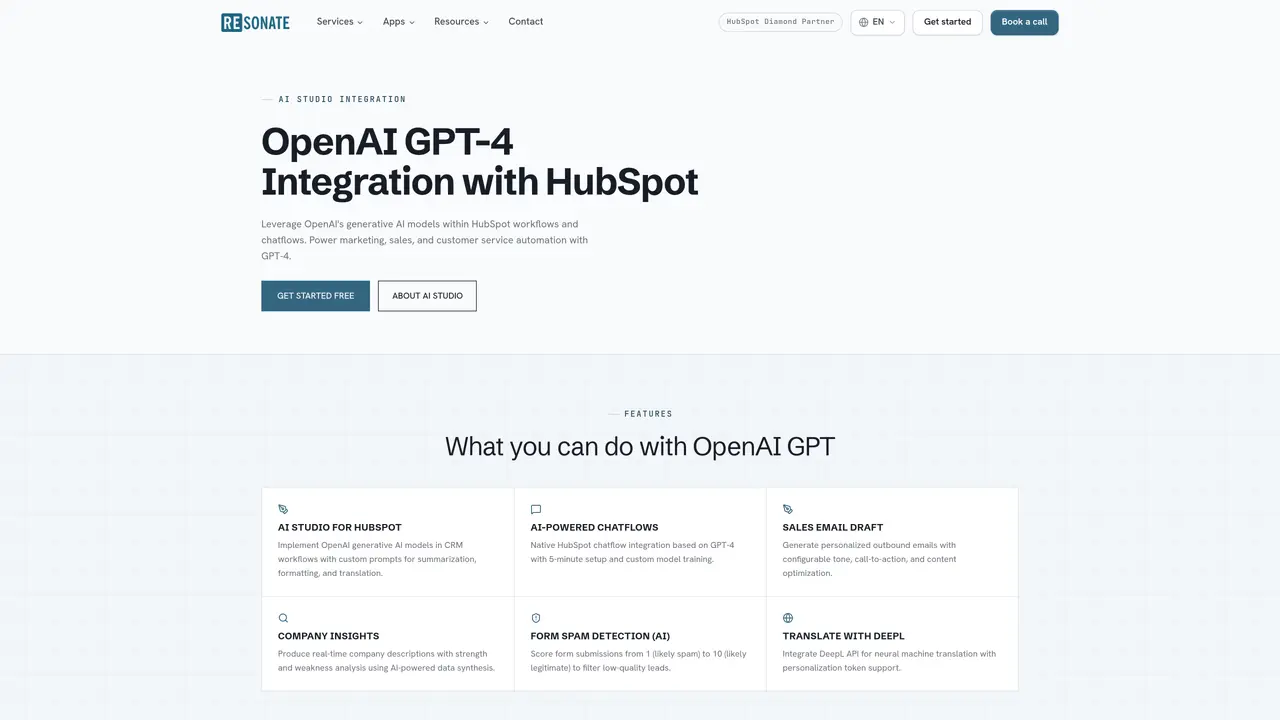Click the FORM SPAM DETECTION (AI) title
The image size is (1280, 720).
coord(600,636)
